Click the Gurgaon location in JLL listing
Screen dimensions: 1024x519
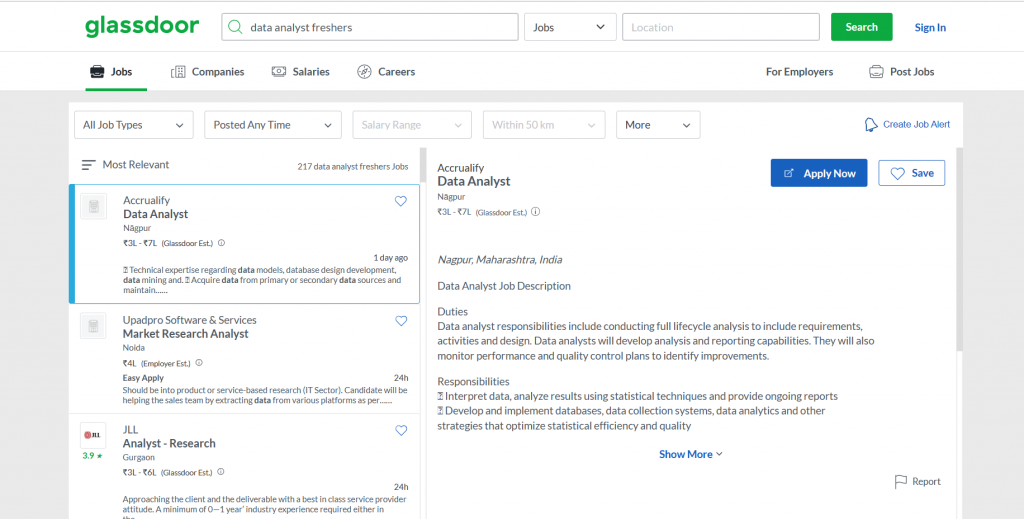pos(138,457)
